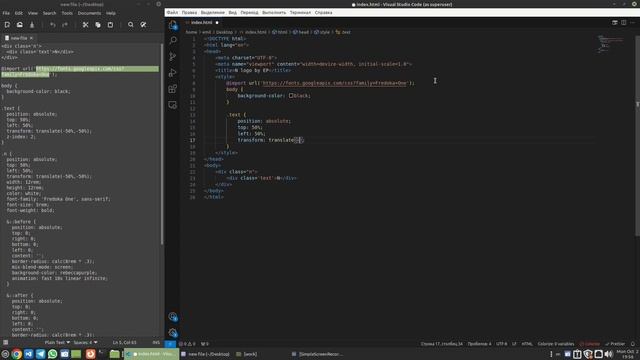Open Chrome from the taskbar

tap(16, 354)
